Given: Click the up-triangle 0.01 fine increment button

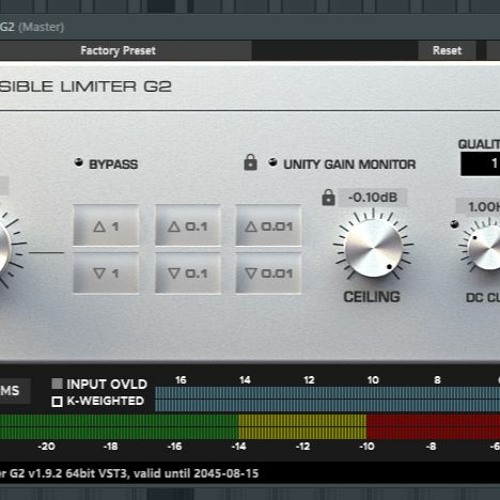Looking at the screenshot, I should pyautogui.click(x=269, y=226).
